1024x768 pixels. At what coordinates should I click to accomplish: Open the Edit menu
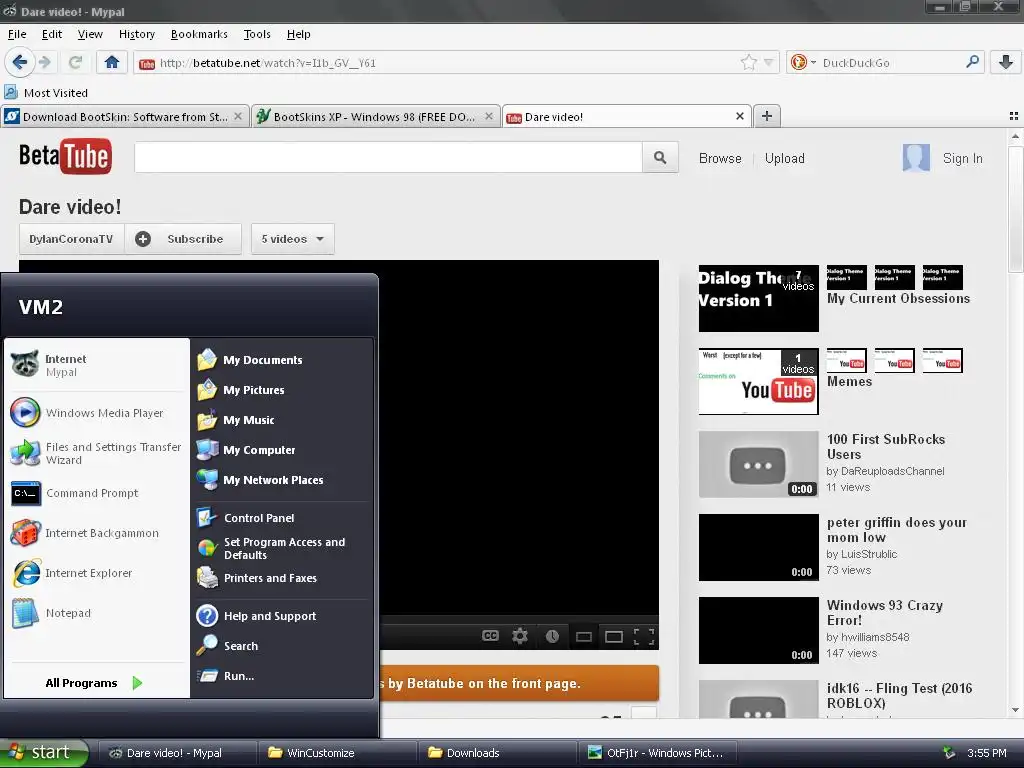(x=52, y=34)
